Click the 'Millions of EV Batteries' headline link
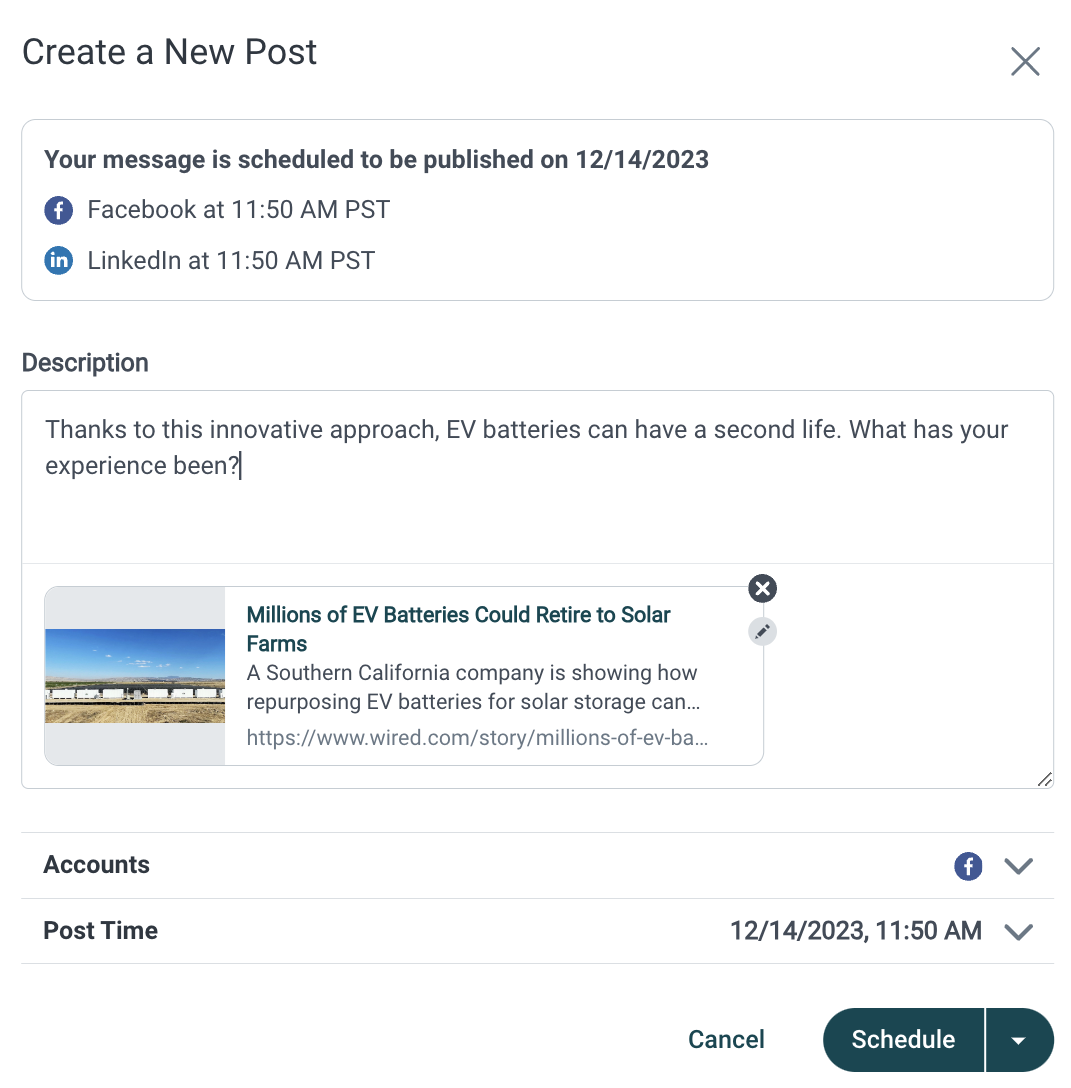The height and width of the screenshot is (1088, 1071). tap(458, 629)
